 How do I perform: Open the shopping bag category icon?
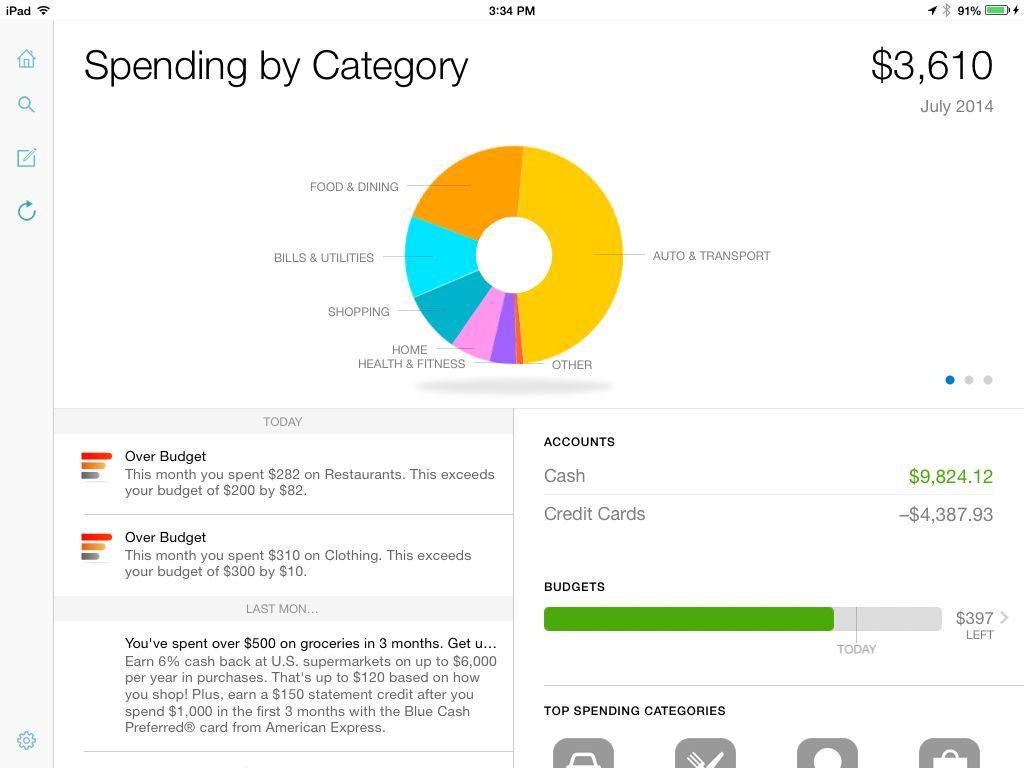pos(949,754)
